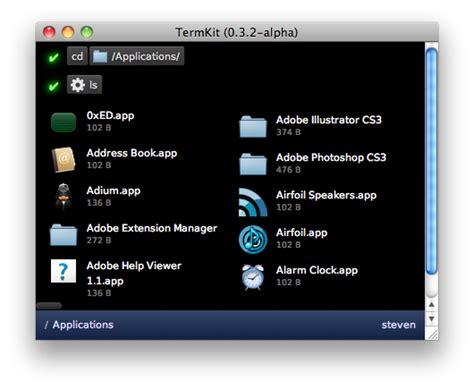Click the gear icon beside ls
The height and width of the screenshot is (389, 474).
click(78, 85)
